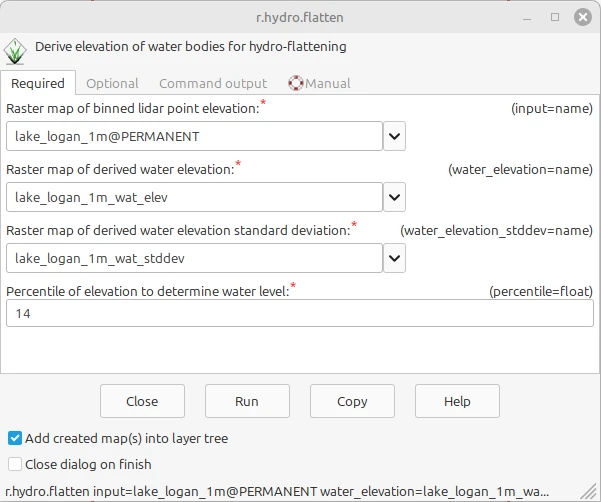Screen dimensions: 601x502
Task: Close the r.hydro.flatten window
Action: click(583, 17)
